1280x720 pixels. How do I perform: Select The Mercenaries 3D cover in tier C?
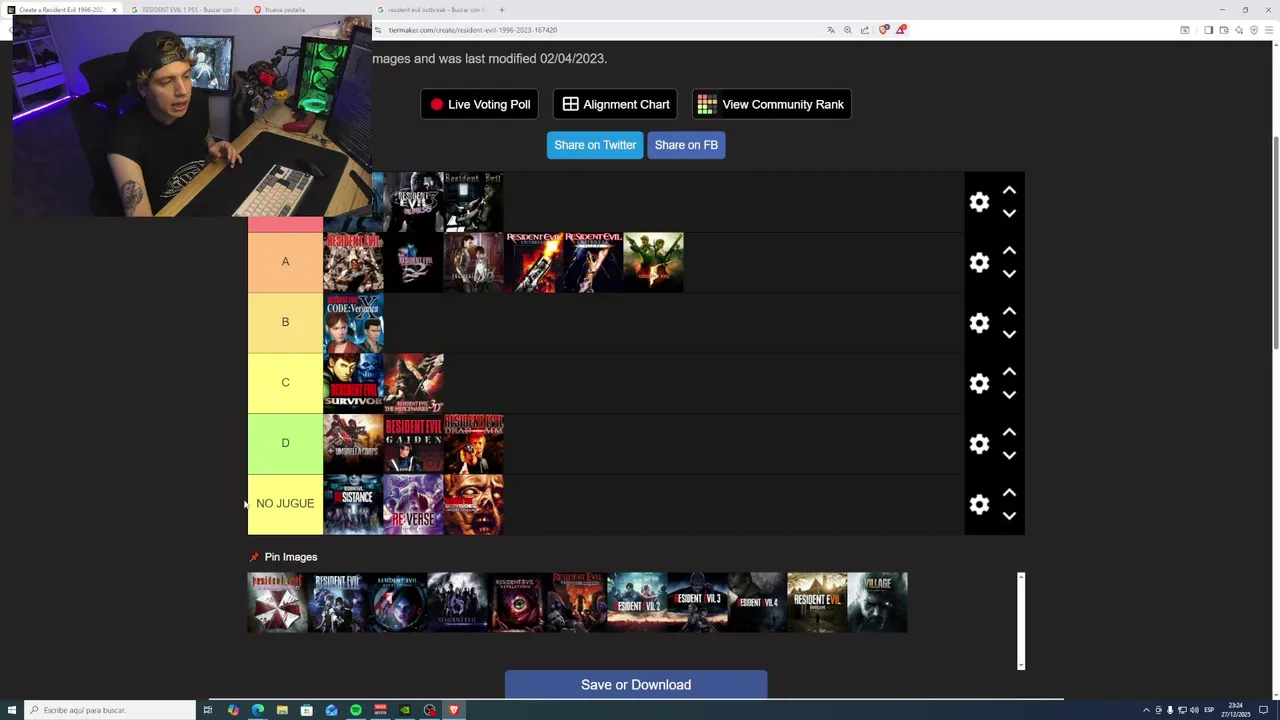pyautogui.click(x=413, y=383)
